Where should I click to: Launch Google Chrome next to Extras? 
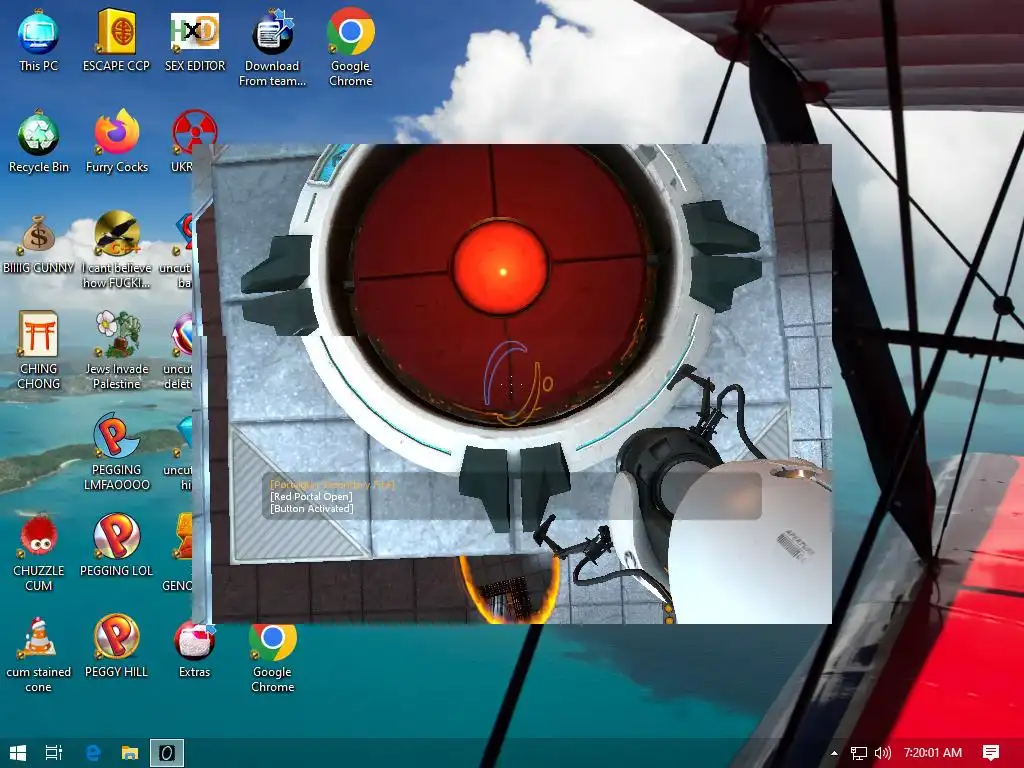pyautogui.click(x=272, y=656)
